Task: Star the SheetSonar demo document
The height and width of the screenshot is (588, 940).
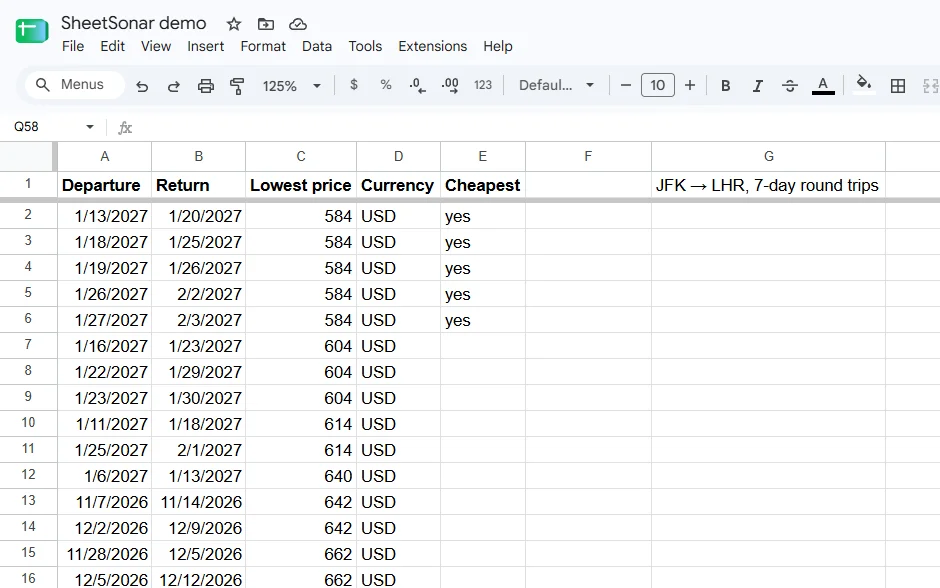Action: 233,24
